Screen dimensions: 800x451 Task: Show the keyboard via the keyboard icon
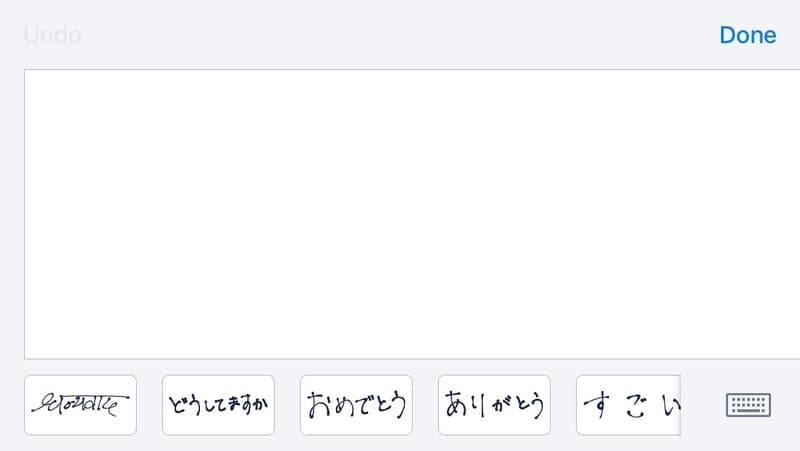click(748, 405)
